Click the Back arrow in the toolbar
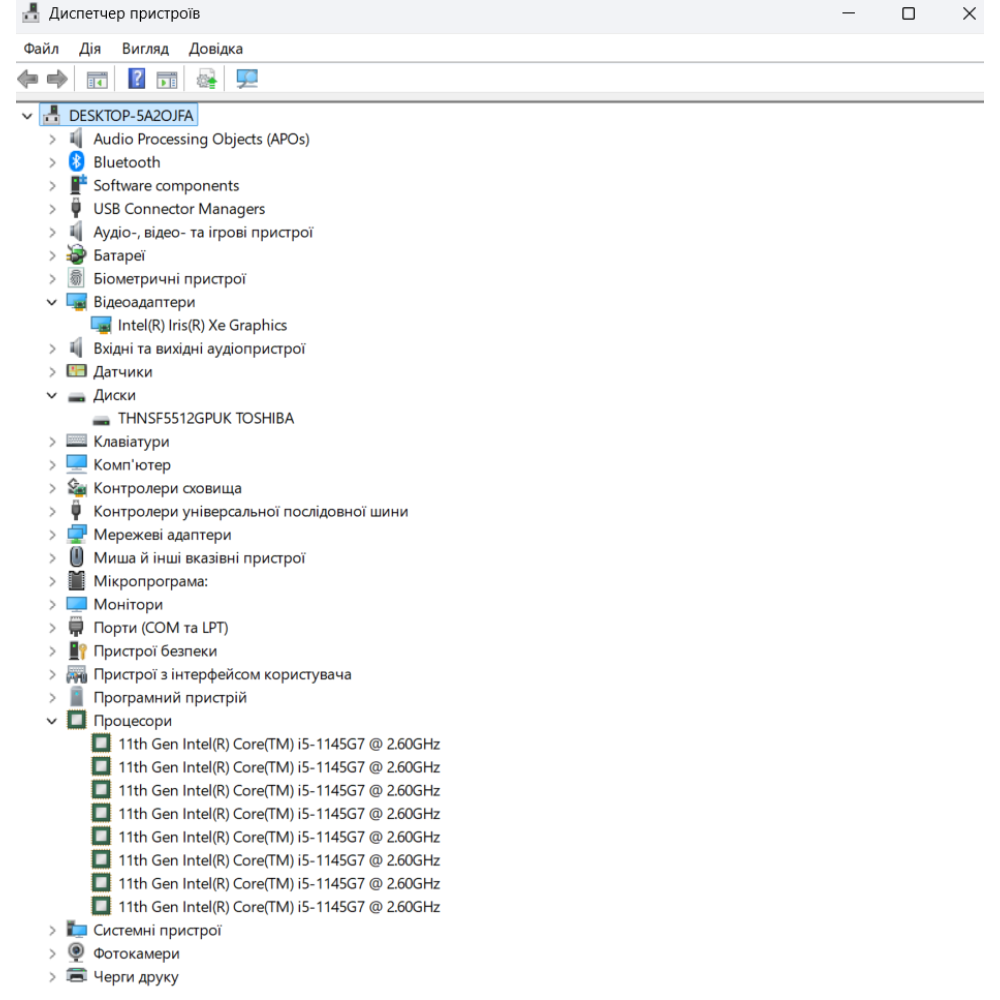The height and width of the screenshot is (1000, 1000). (28, 79)
